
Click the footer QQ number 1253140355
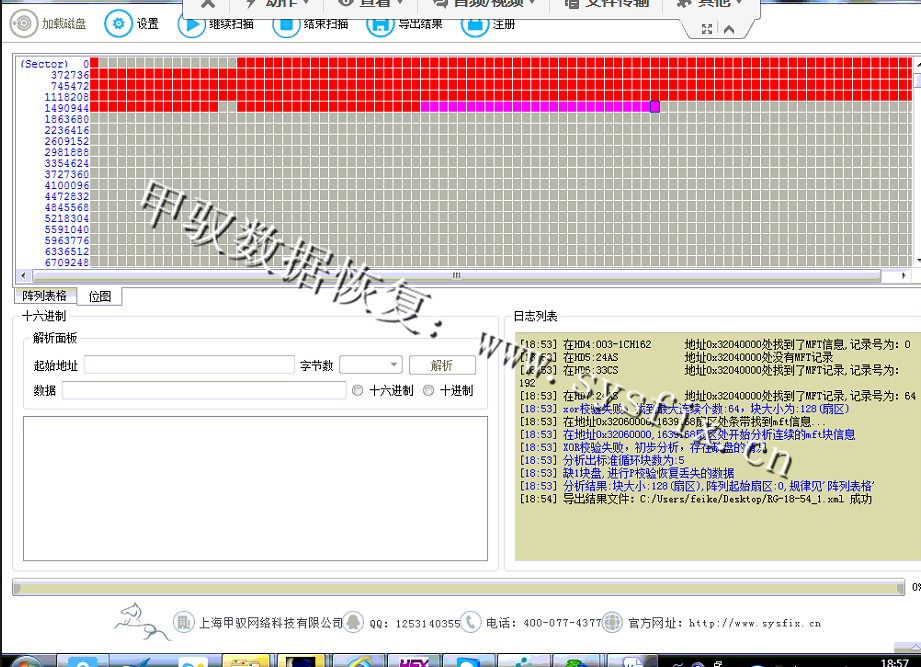coord(428,624)
